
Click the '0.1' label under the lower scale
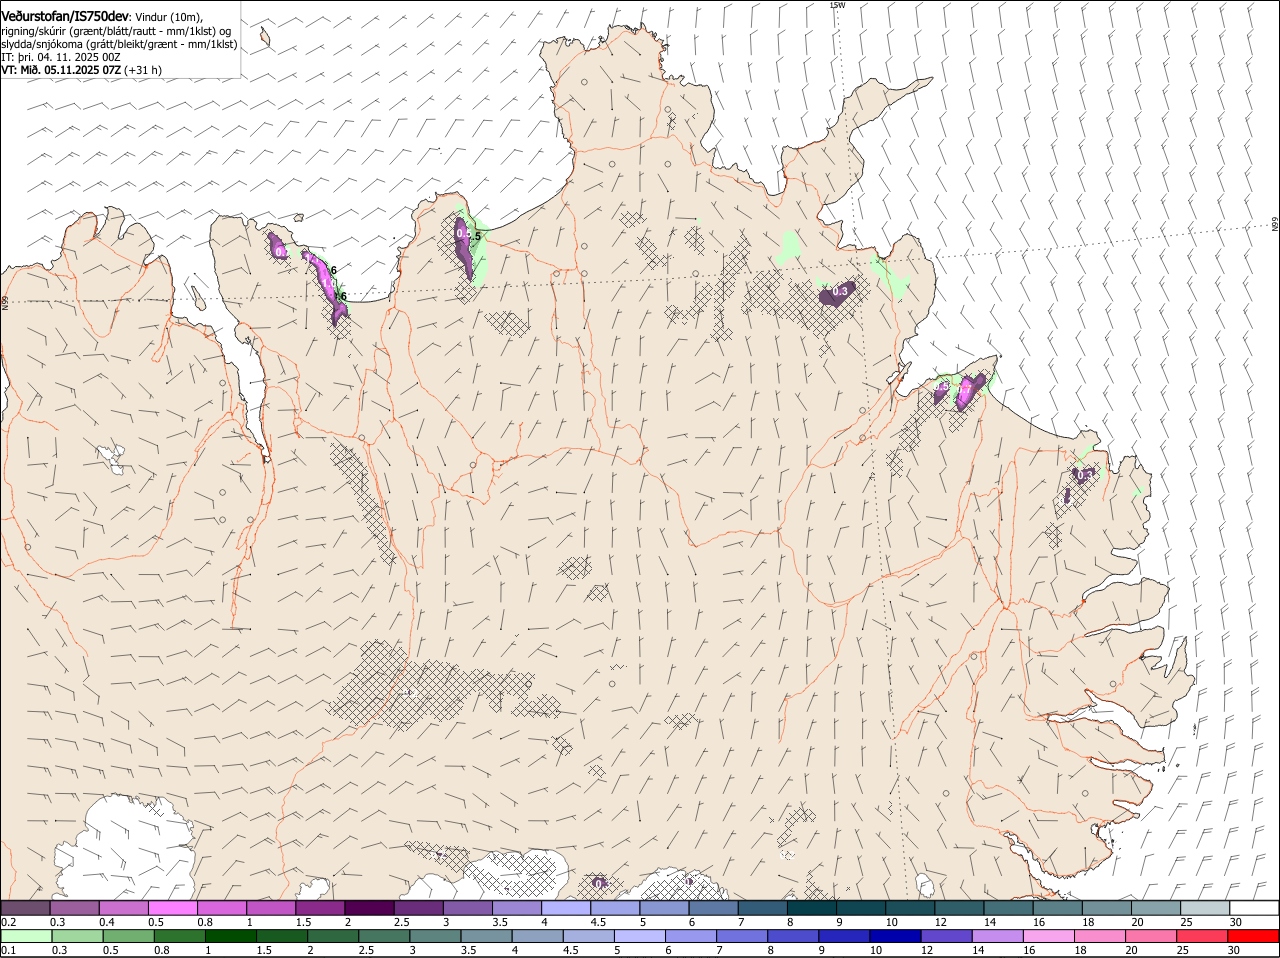[8, 950]
